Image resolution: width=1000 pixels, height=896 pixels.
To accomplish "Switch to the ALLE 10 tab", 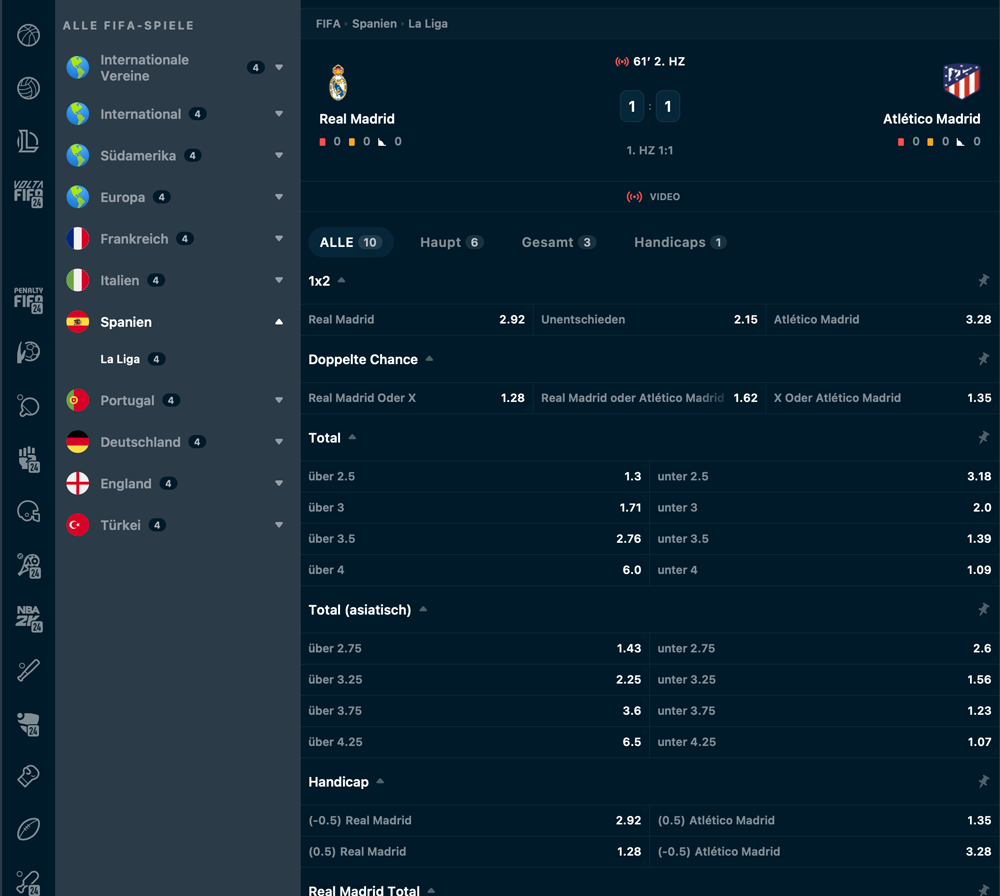I will [x=351, y=242].
